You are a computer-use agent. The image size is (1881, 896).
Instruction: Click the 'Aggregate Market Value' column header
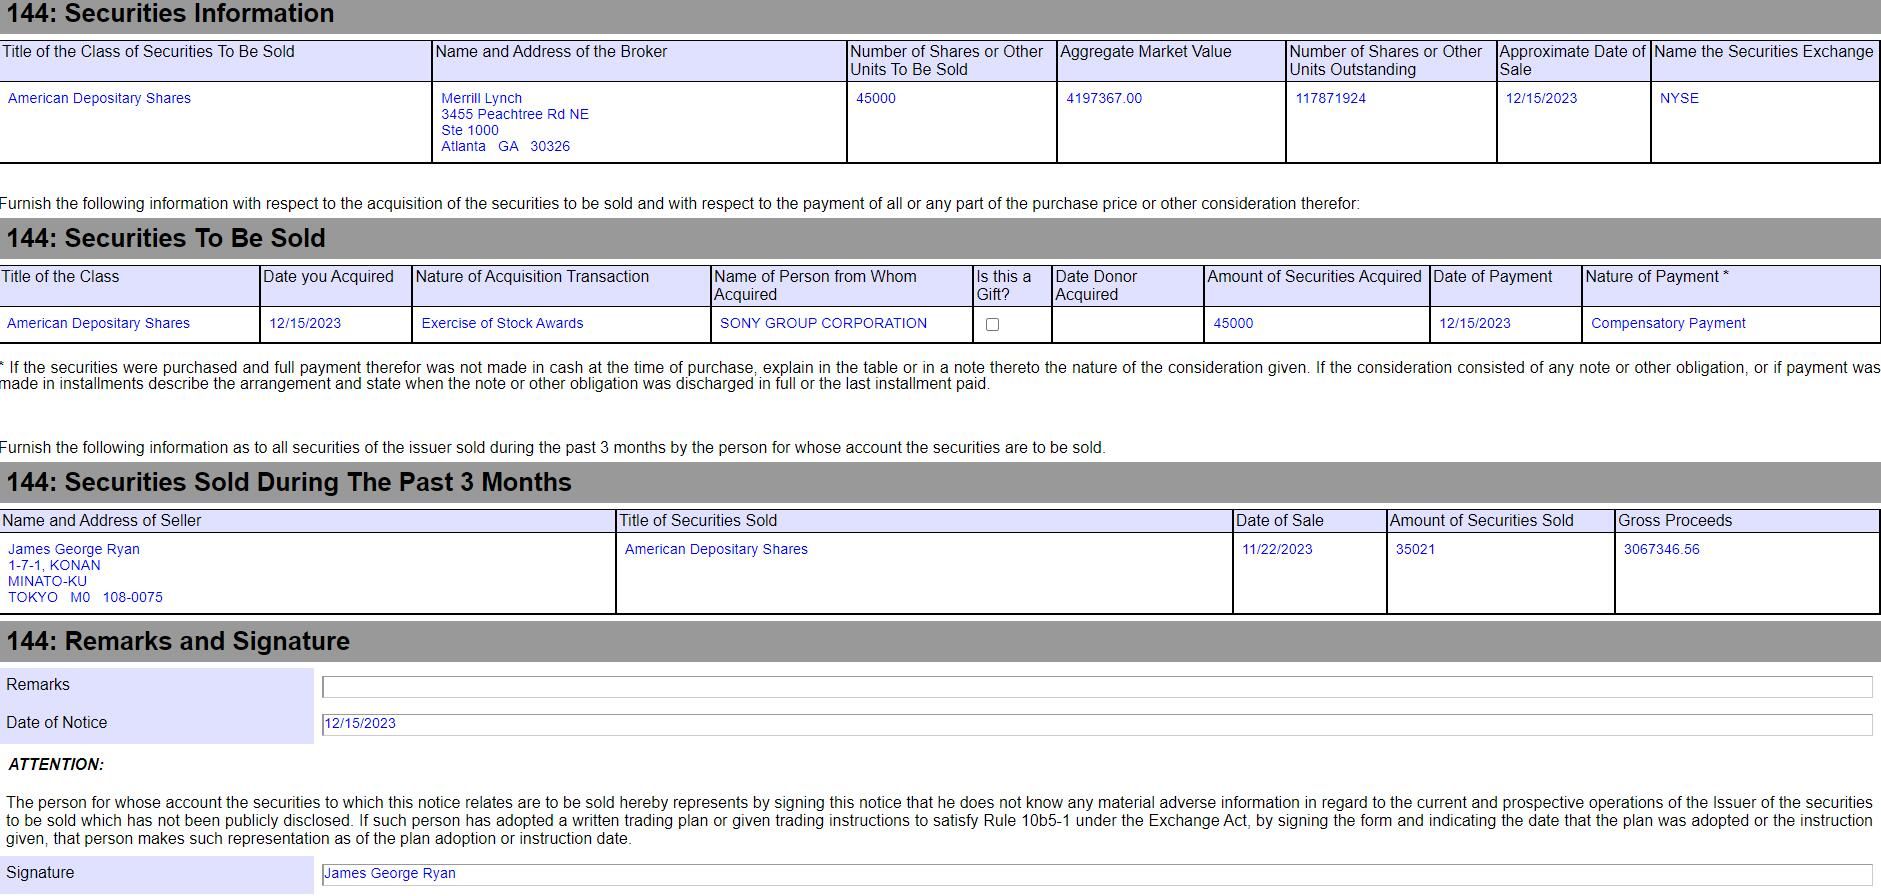click(1146, 52)
